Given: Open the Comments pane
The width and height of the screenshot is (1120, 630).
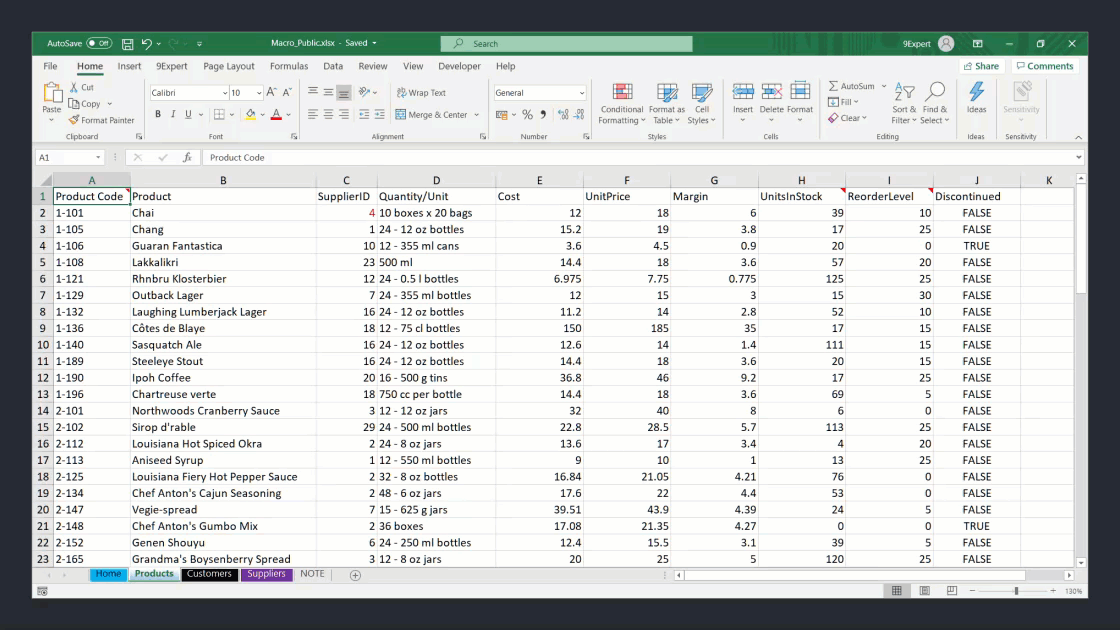Looking at the screenshot, I should tap(1045, 66).
